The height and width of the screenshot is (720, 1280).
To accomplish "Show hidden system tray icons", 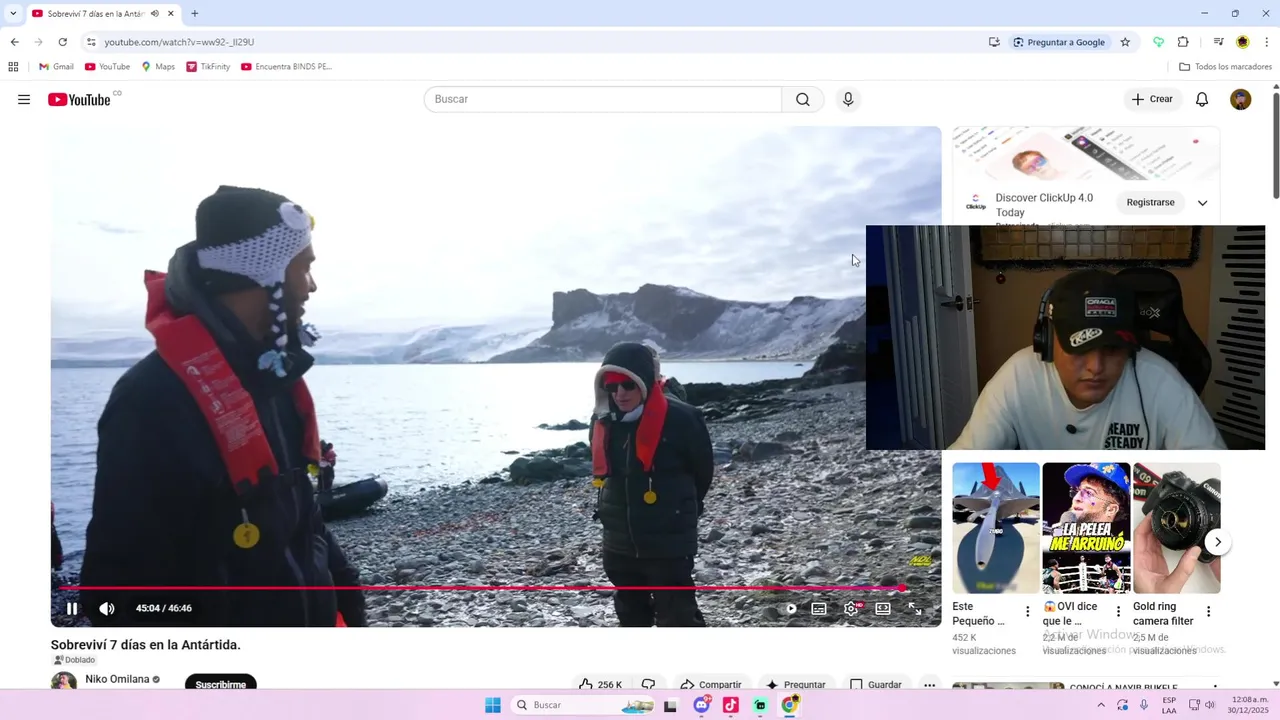I will coord(1101,705).
